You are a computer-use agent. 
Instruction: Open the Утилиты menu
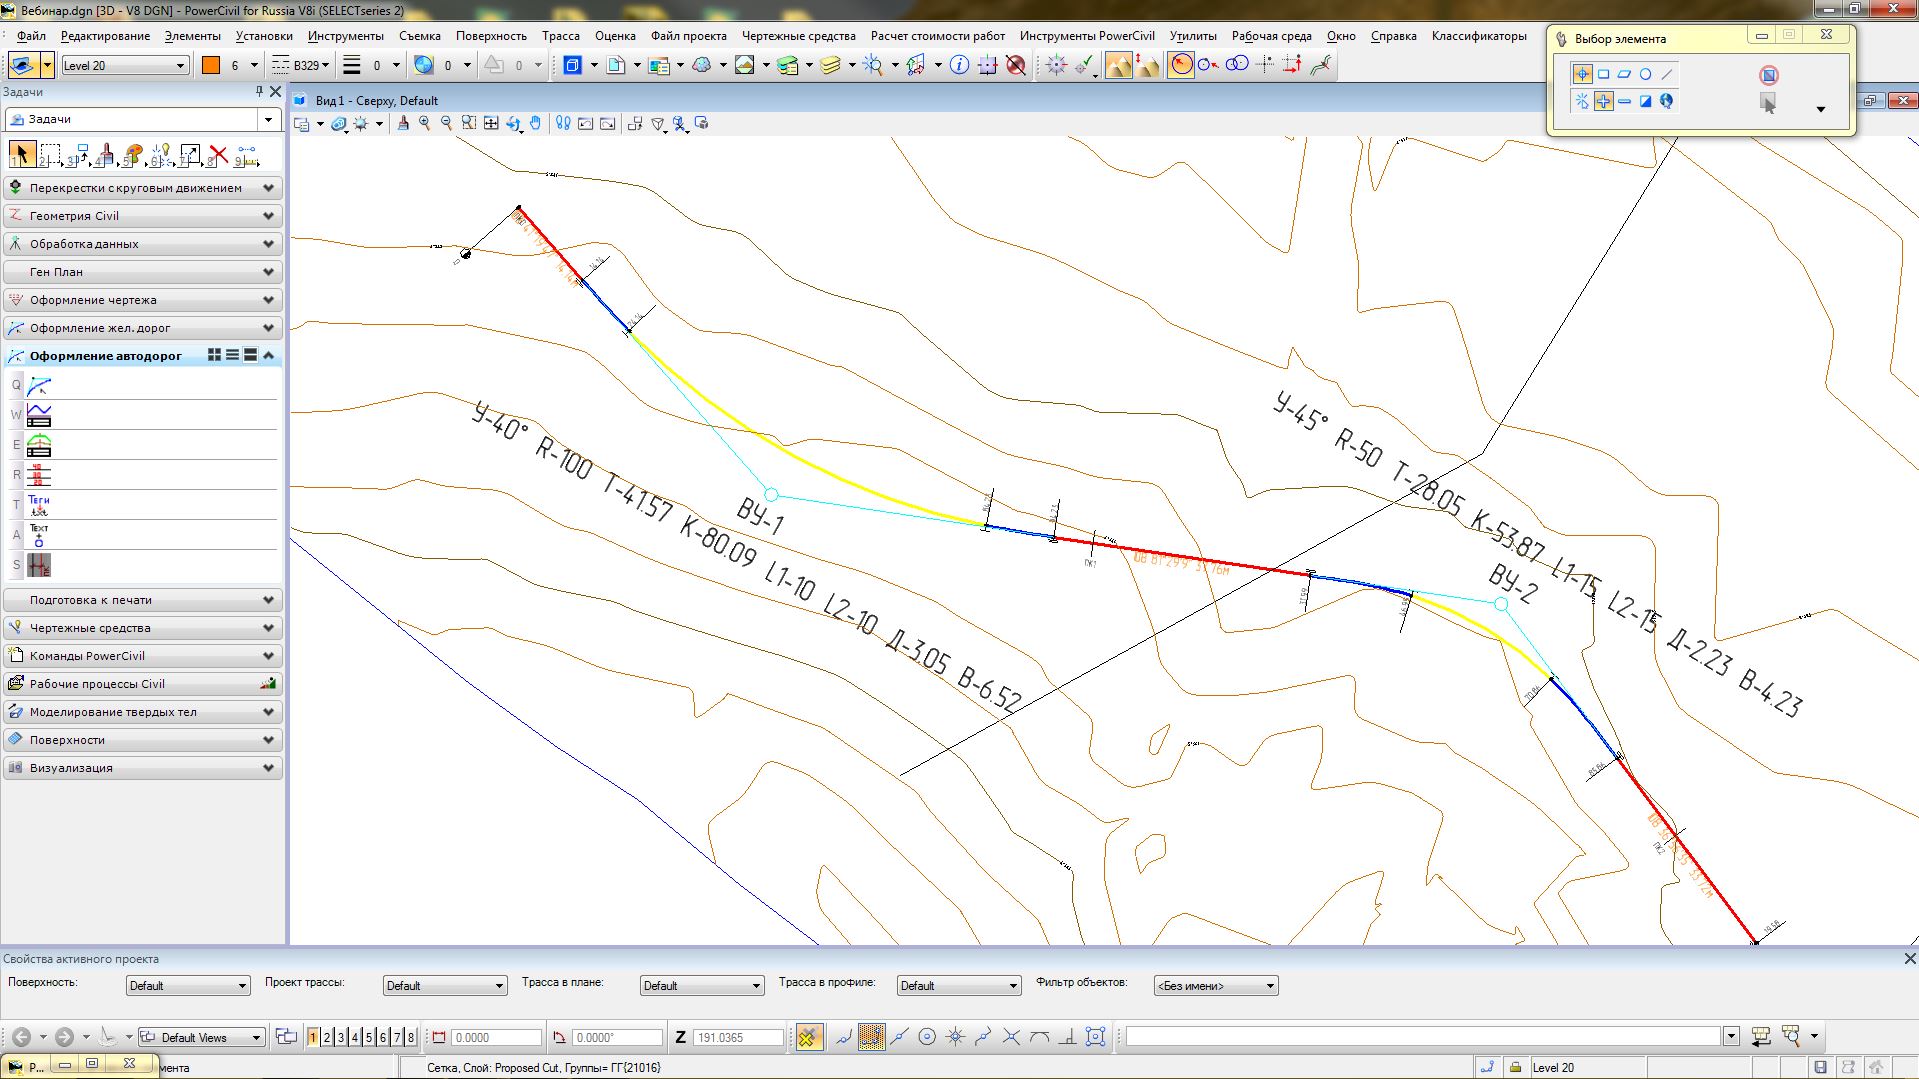[x=1193, y=36]
